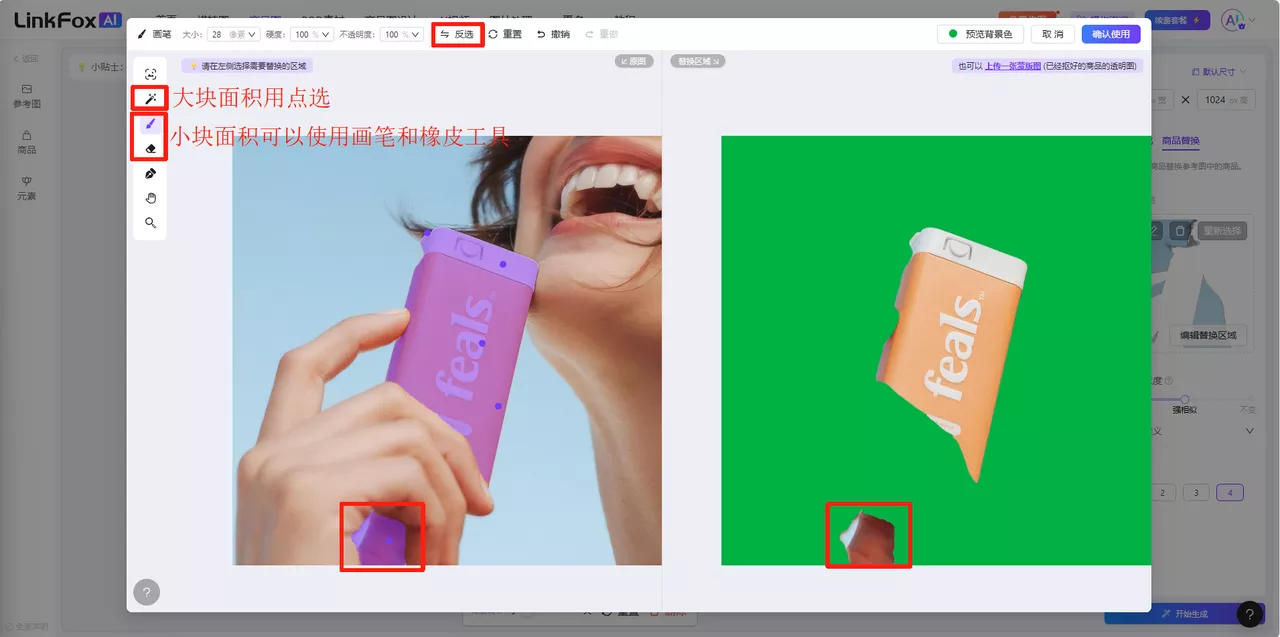1280x637 pixels.
Task: Click the 画笔 brush label in top toolbar
Action: pos(154,34)
